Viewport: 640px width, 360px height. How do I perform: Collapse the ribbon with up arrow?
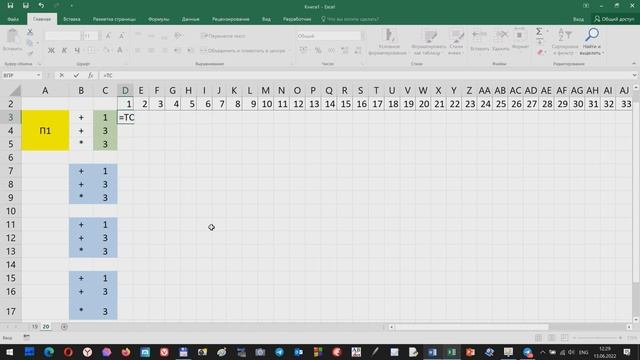pyautogui.click(x=634, y=64)
